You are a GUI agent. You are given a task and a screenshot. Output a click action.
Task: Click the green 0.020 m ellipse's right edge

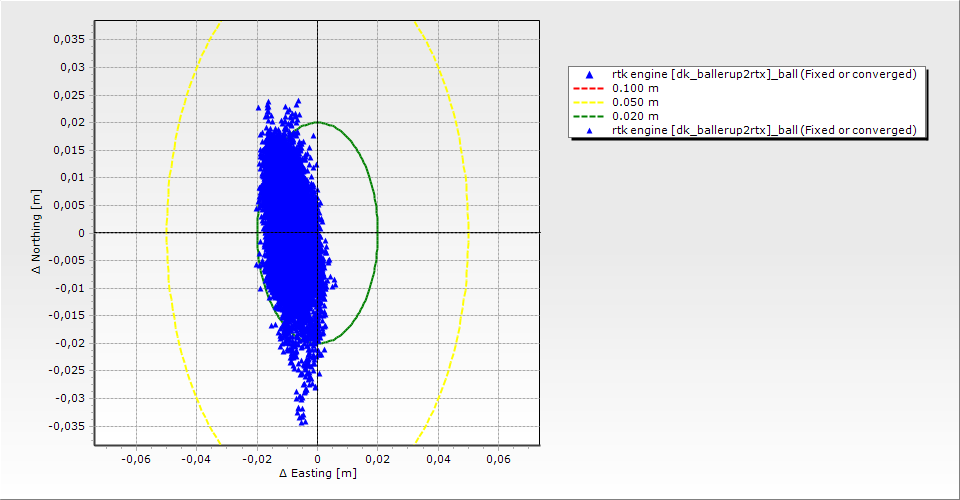(x=377, y=232)
